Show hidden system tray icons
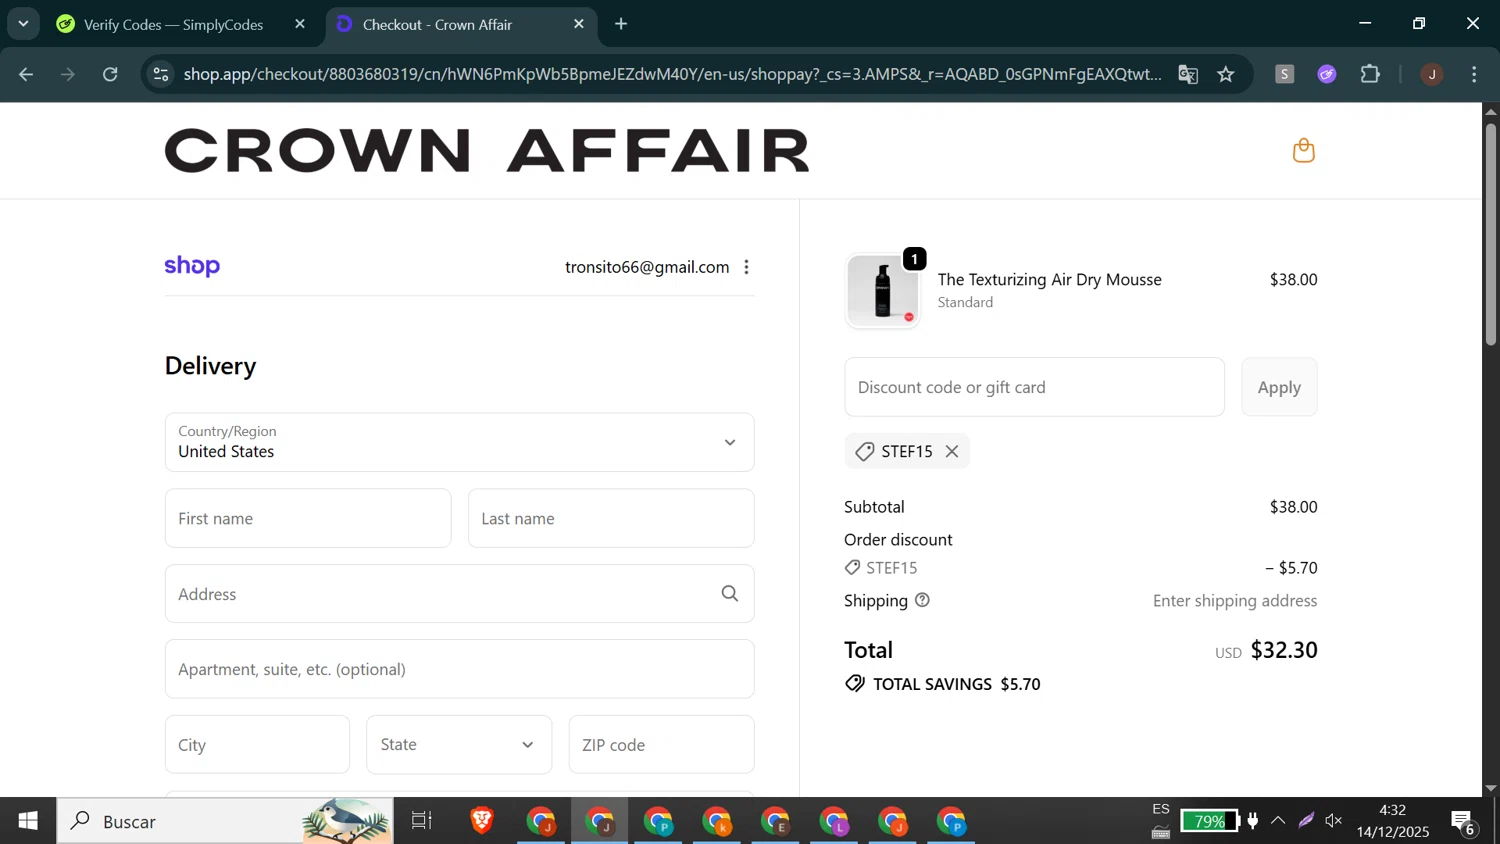The width and height of the screenshot is (1500, 844). 1278,821
